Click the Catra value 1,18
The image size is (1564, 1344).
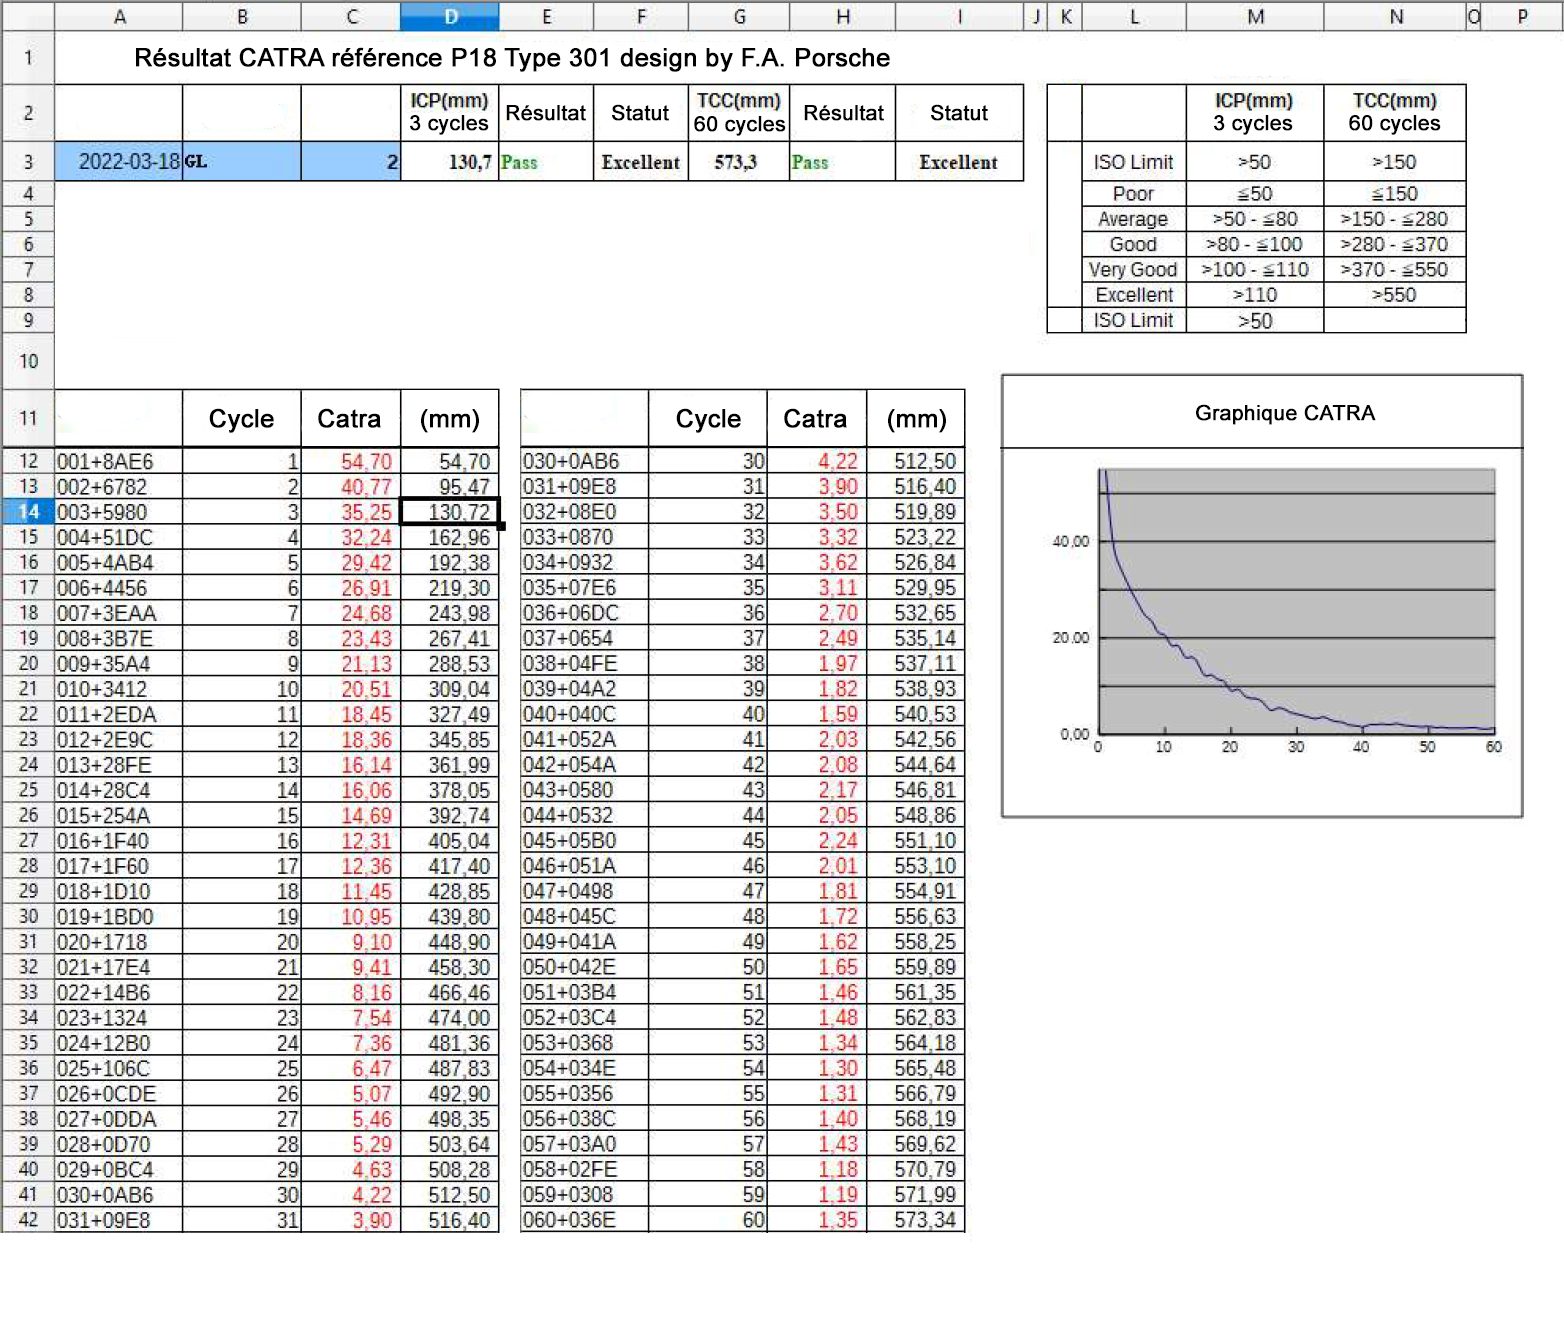(817, 1169)
